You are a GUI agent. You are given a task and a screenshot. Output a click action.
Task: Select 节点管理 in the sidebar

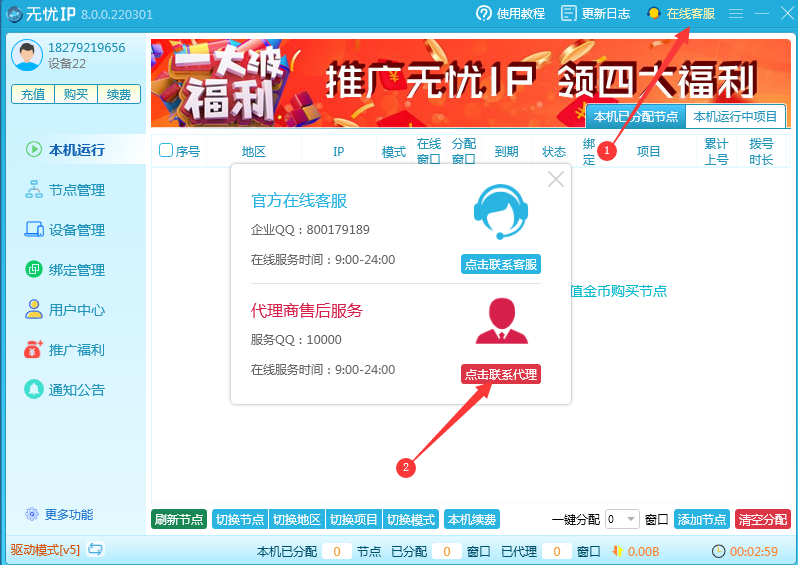click(76, 189)
